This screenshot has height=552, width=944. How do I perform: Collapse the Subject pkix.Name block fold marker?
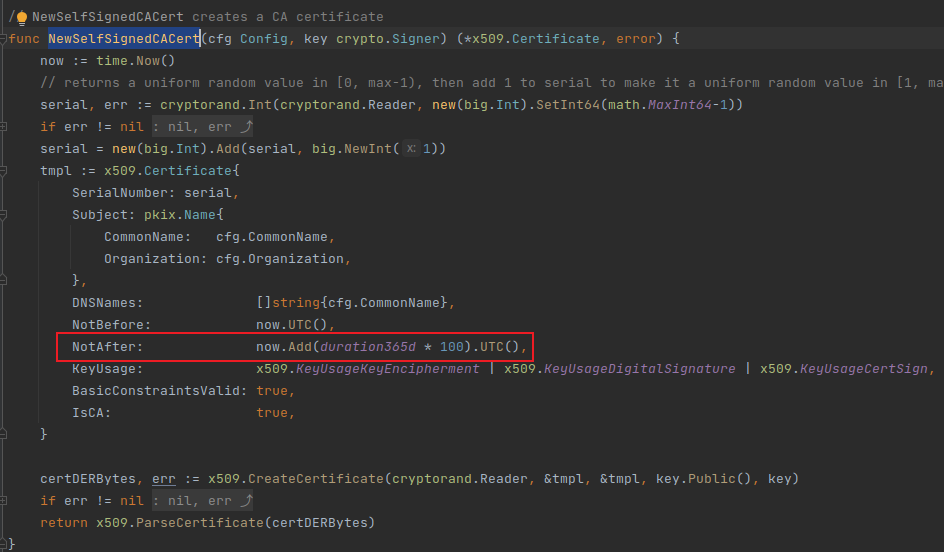click(5, 215)
